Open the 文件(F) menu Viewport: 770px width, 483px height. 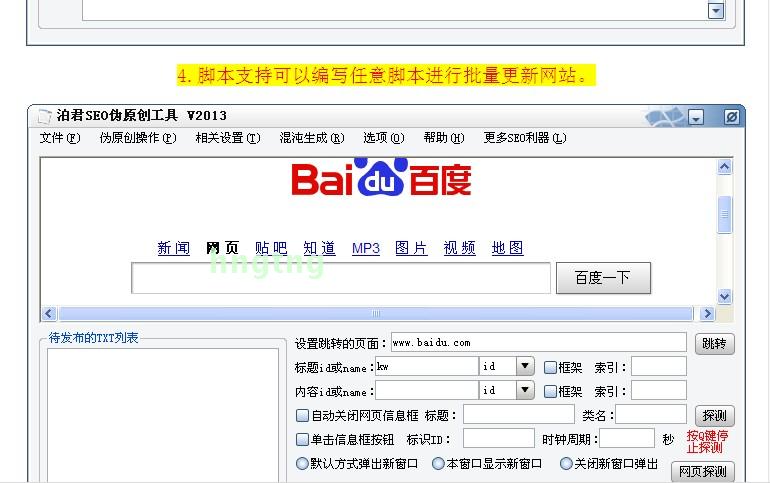59,138
